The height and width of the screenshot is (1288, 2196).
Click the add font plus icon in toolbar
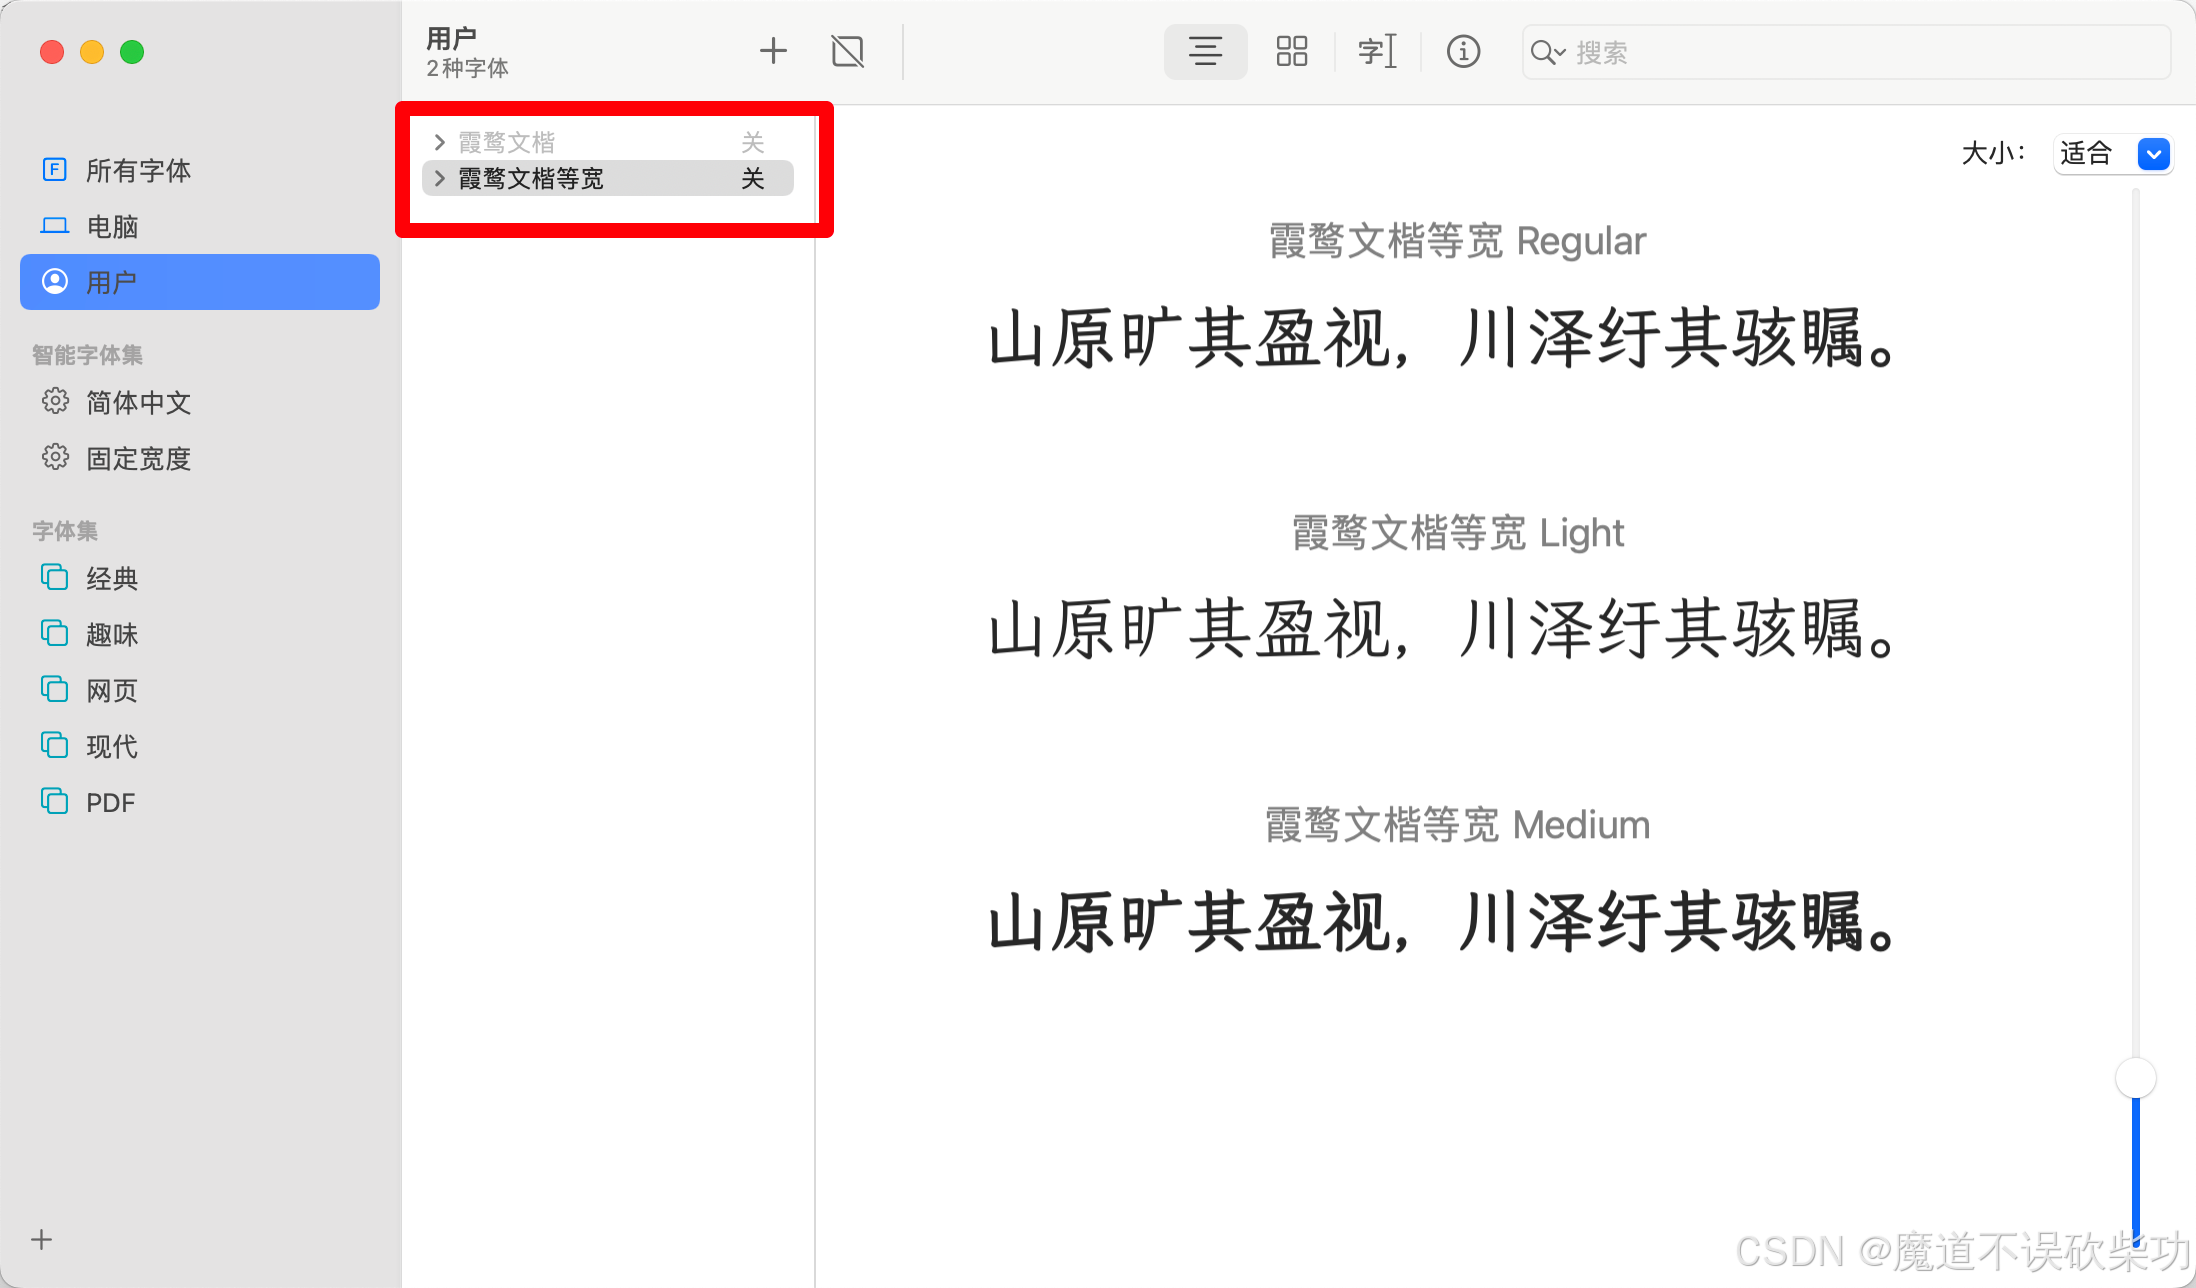click(773, 51)
